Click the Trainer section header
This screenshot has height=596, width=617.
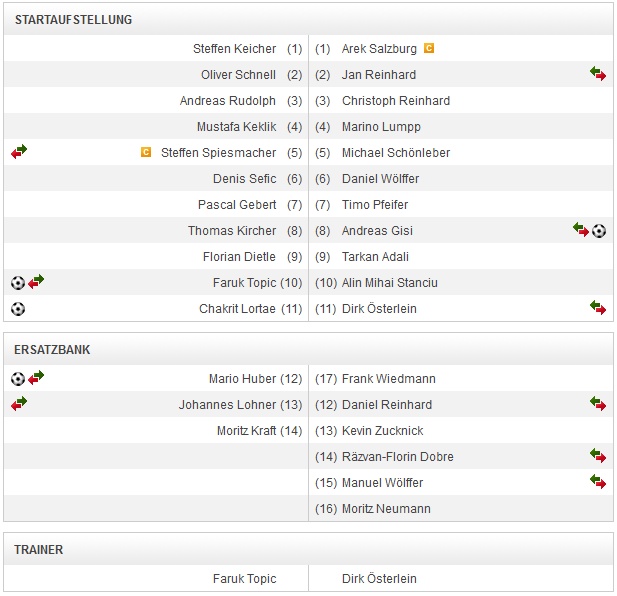pyautogui.click(x=39, y=549)
